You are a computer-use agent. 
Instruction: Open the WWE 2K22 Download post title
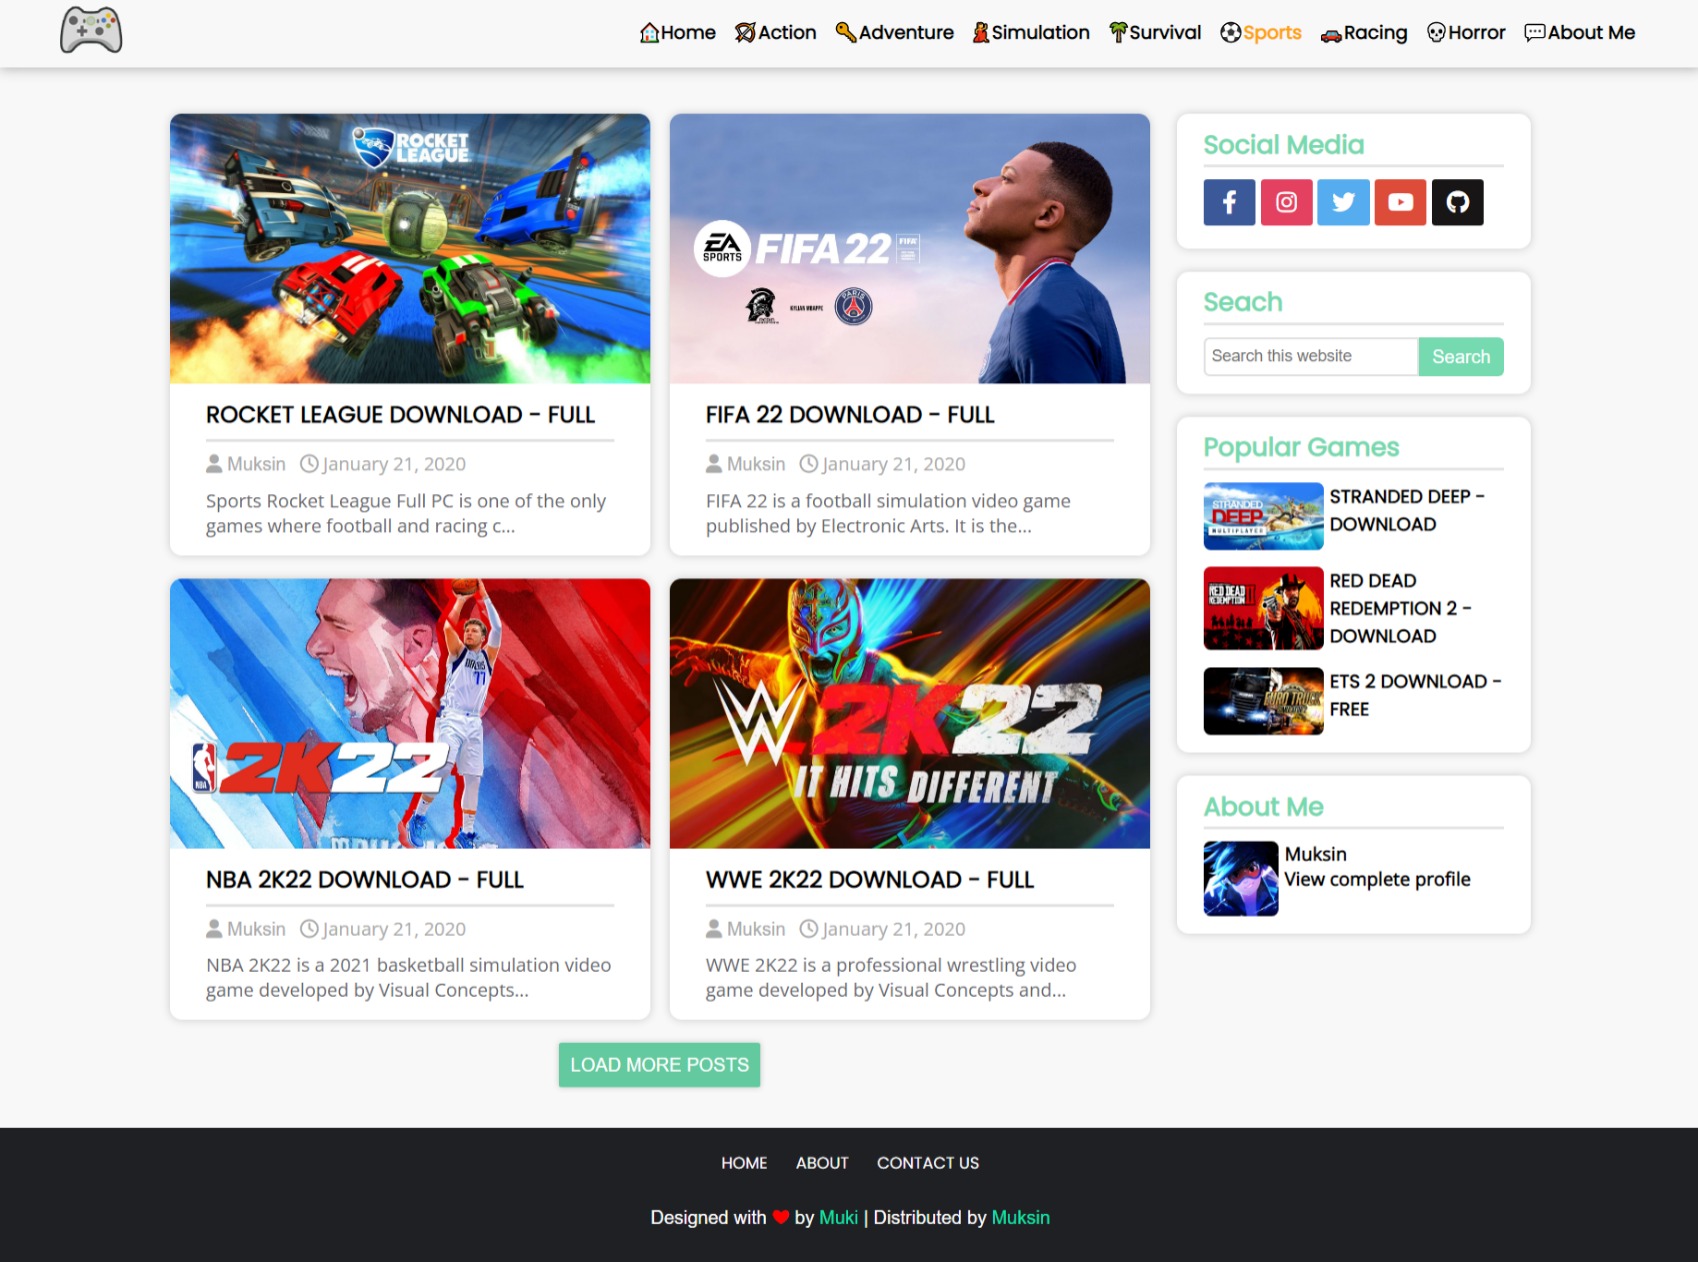coord(869,880)
